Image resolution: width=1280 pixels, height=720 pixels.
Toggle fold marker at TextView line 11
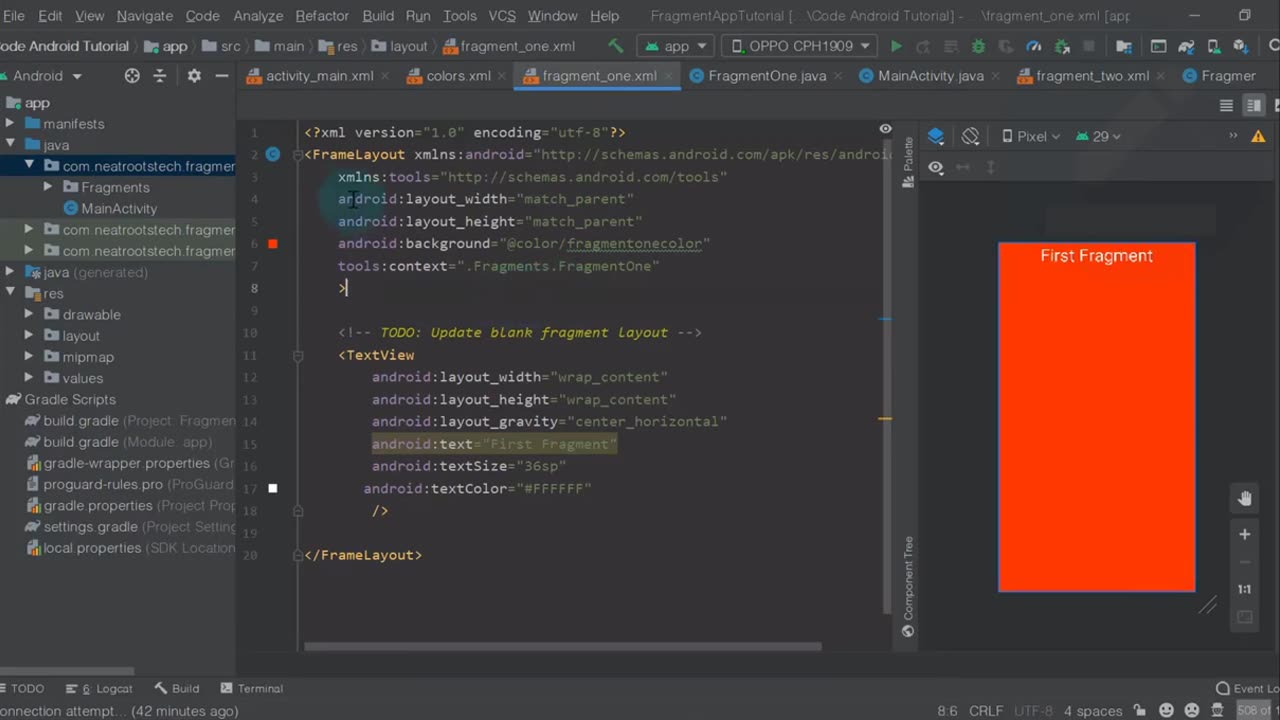click(298, 355)
